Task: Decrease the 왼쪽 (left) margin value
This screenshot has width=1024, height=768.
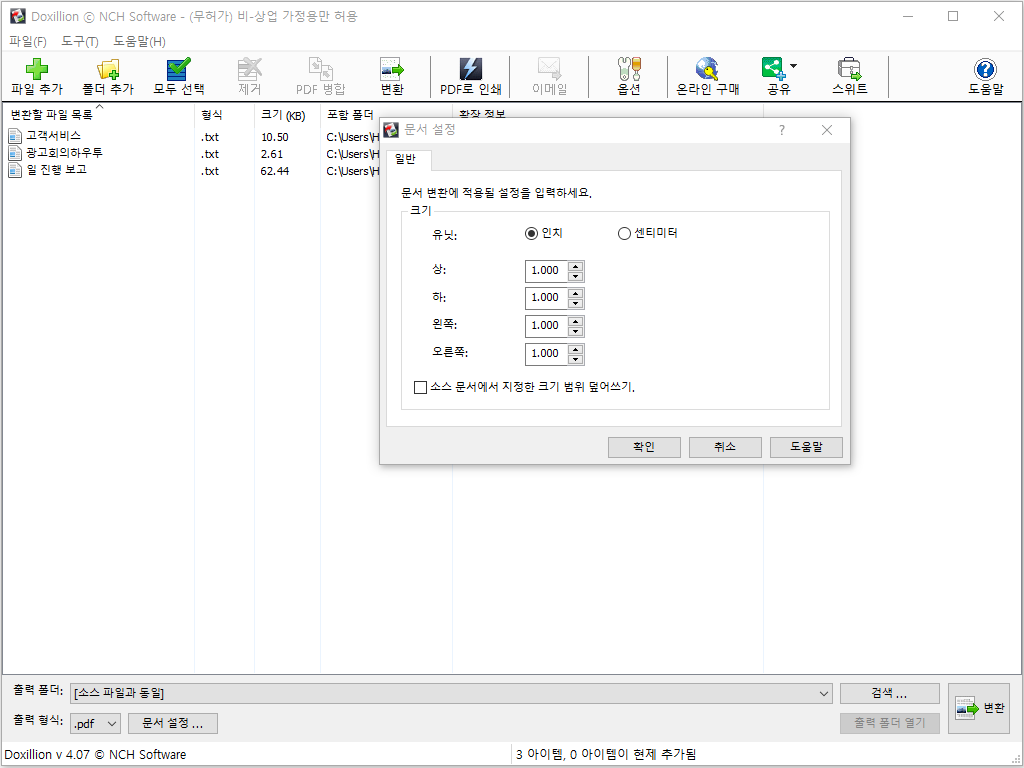Action: pos(575,332)
